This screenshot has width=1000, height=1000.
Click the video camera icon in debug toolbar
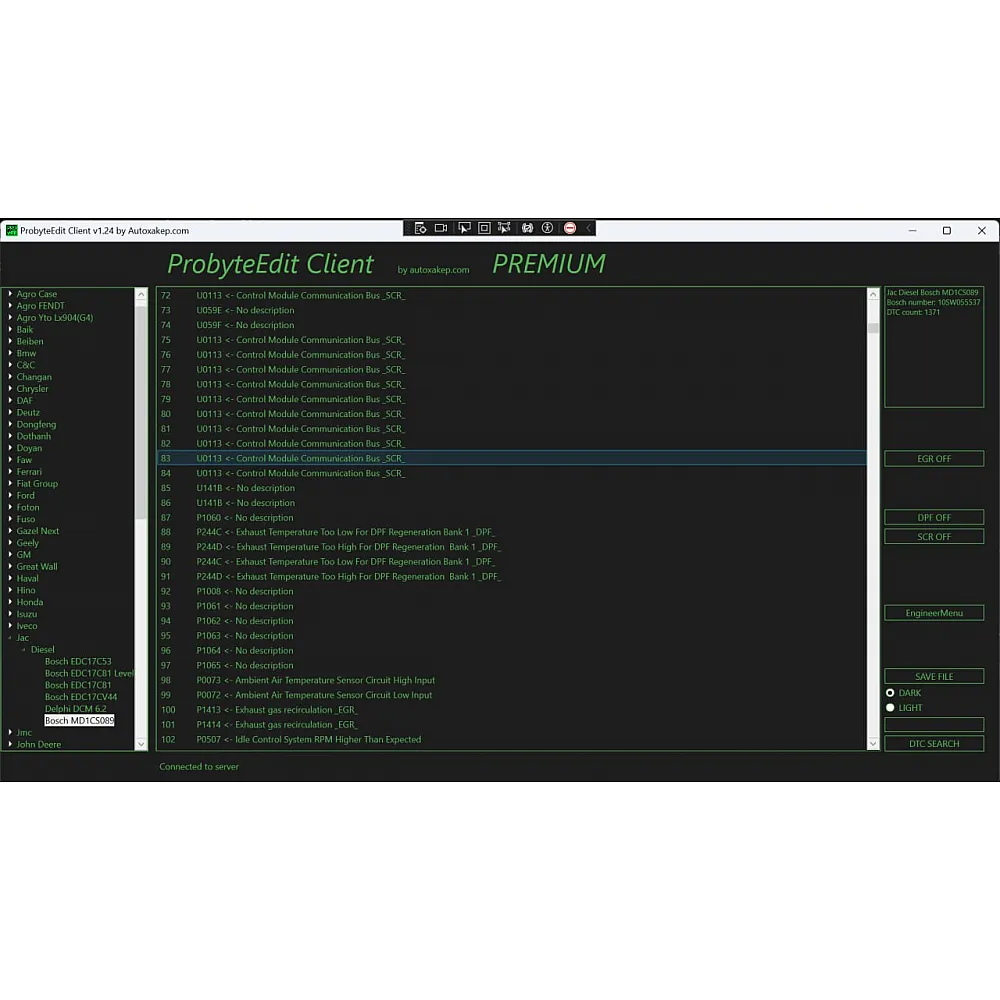[x=441, y=228]
